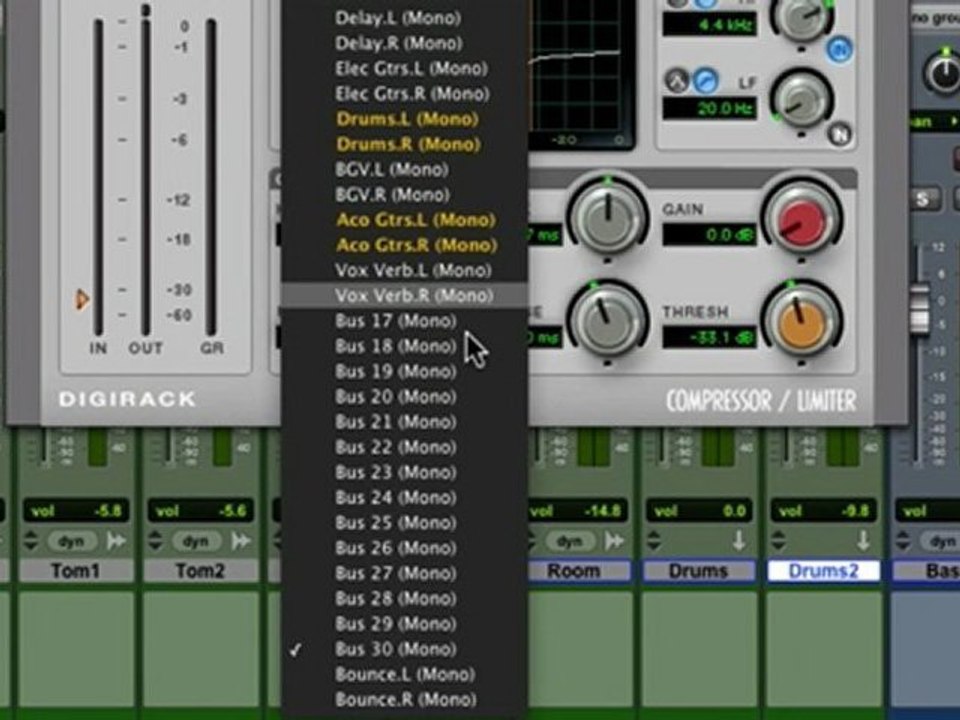Click Tom1 track name

(76, 571)
